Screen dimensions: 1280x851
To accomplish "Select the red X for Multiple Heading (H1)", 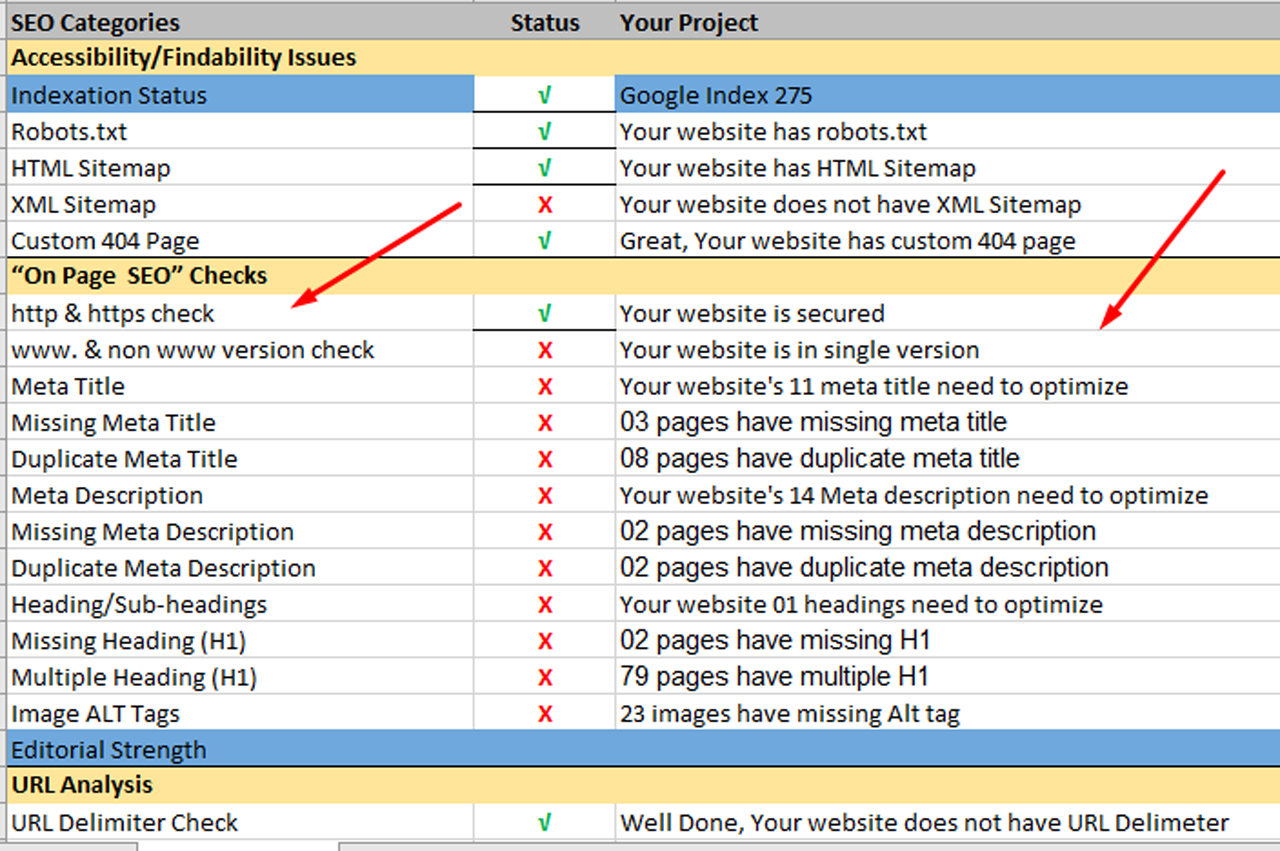I will pos(545,678).
